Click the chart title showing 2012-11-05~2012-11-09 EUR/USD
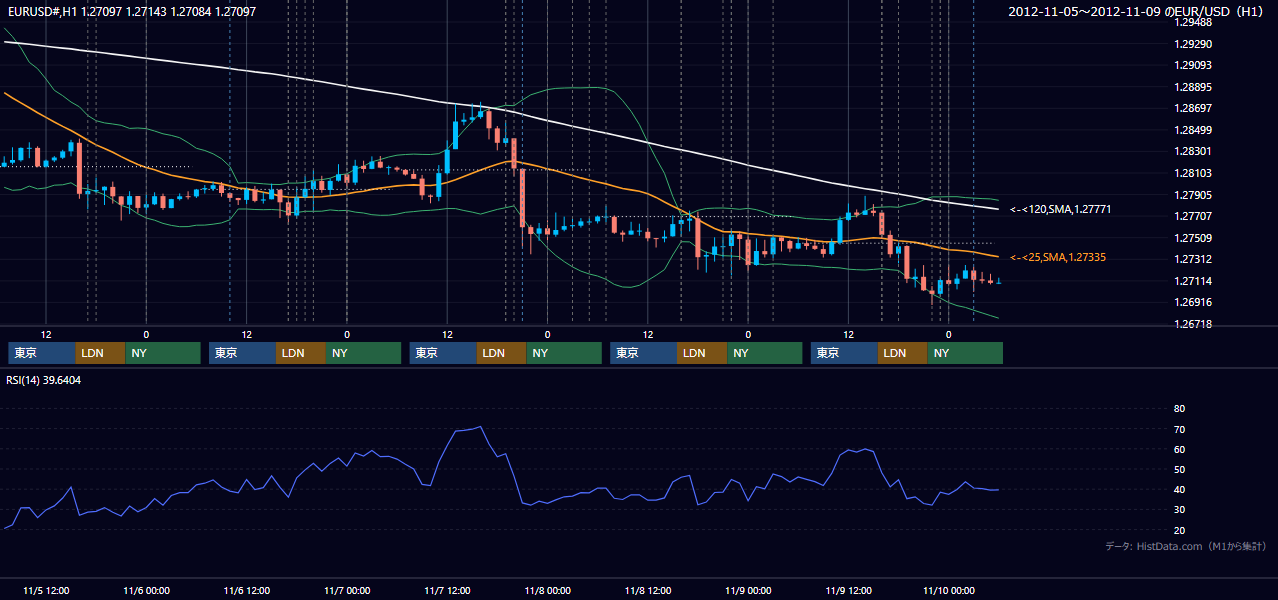The width and height of the screenshot is (1278, 600). pos(1137,12)
